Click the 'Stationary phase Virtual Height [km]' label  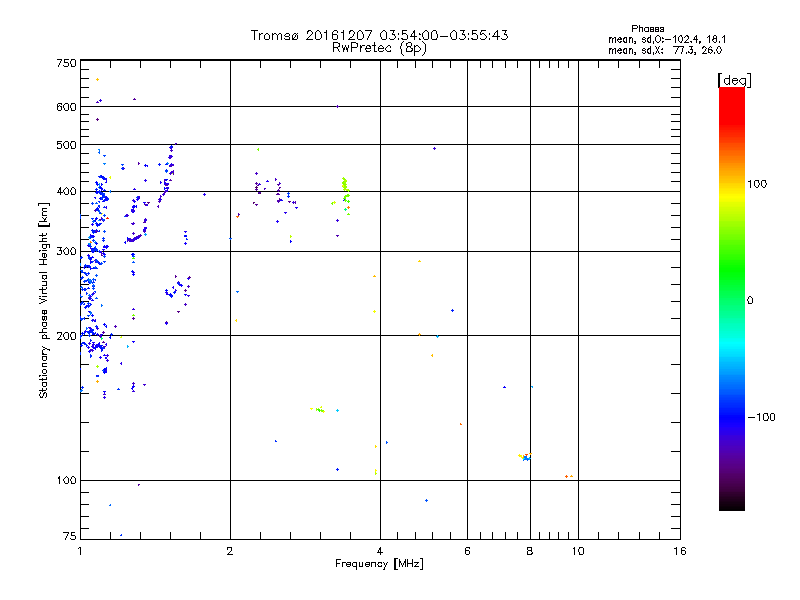pyautogui.click(x=44, y=300)
